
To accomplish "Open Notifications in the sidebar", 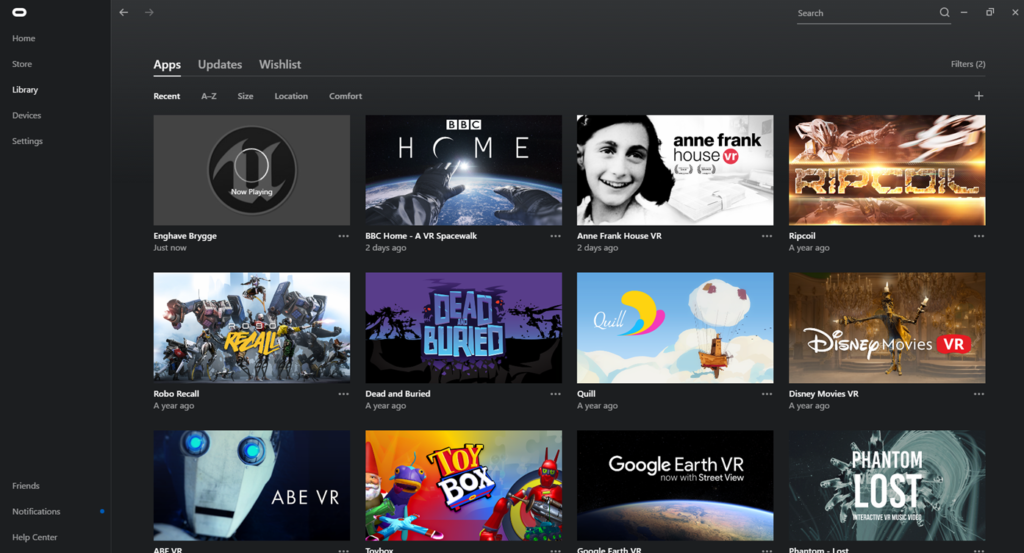I will click(36, 511).
